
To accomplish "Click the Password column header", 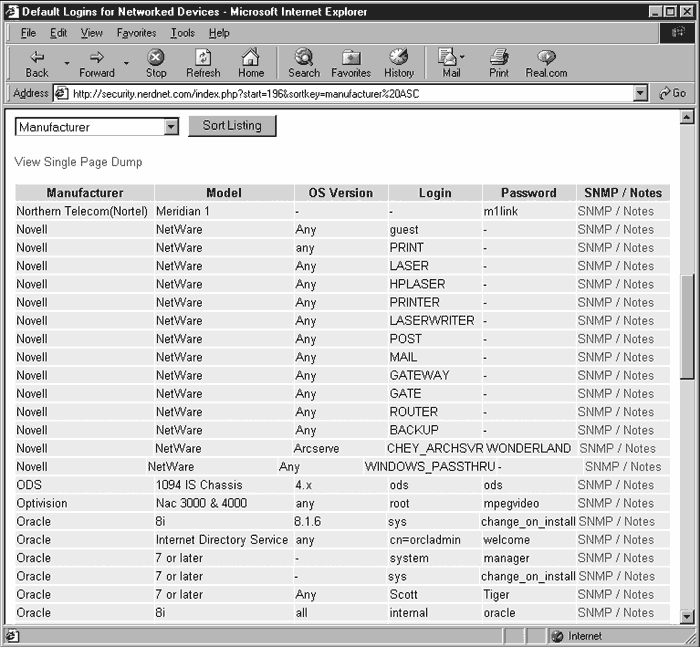I will [529, 193].
